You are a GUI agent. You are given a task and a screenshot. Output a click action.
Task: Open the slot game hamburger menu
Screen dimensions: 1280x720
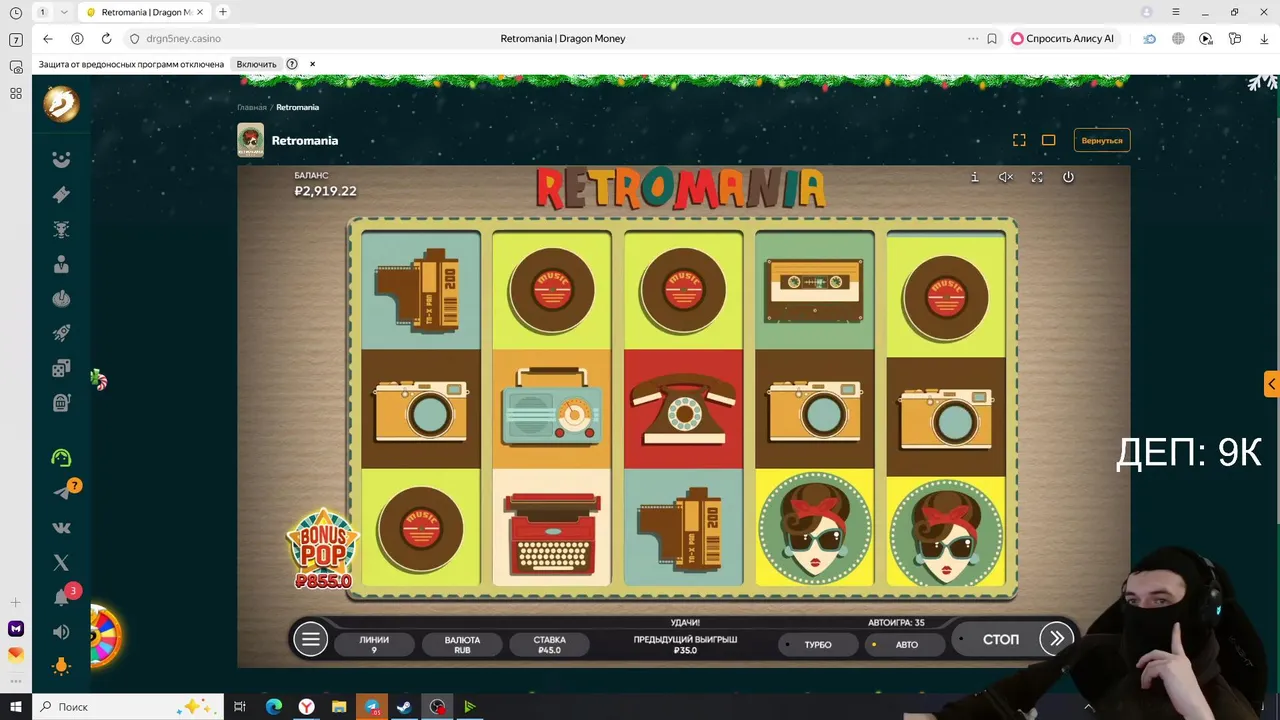coord(311,639)
